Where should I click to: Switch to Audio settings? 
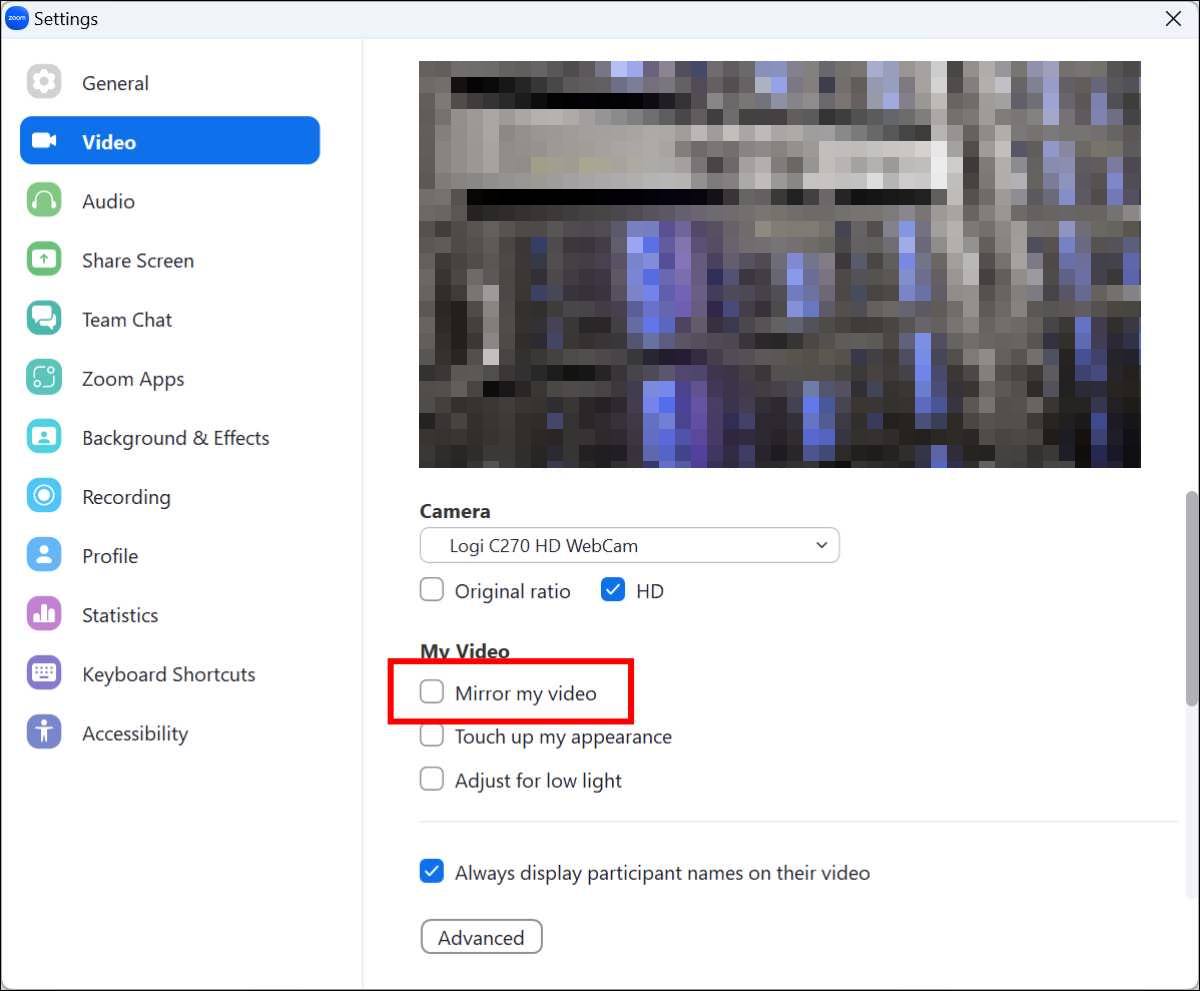tap(170, 200)
